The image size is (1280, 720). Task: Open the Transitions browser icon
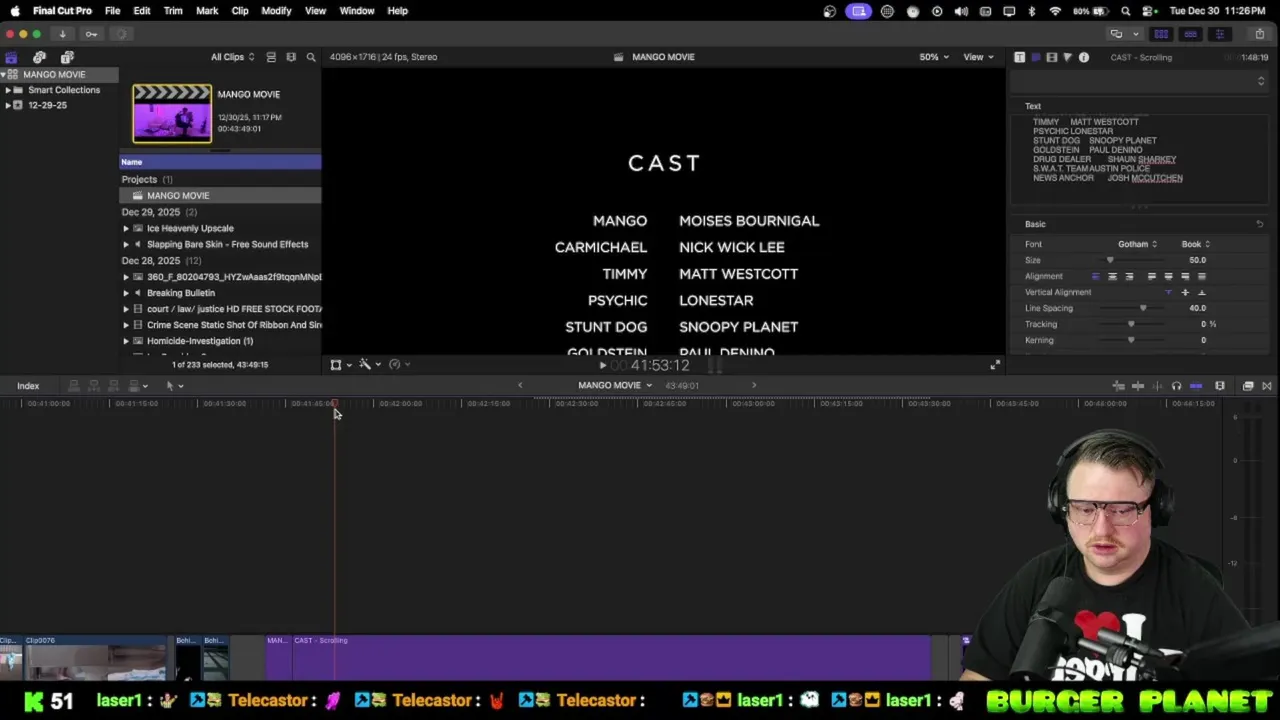pos(1267,386)
